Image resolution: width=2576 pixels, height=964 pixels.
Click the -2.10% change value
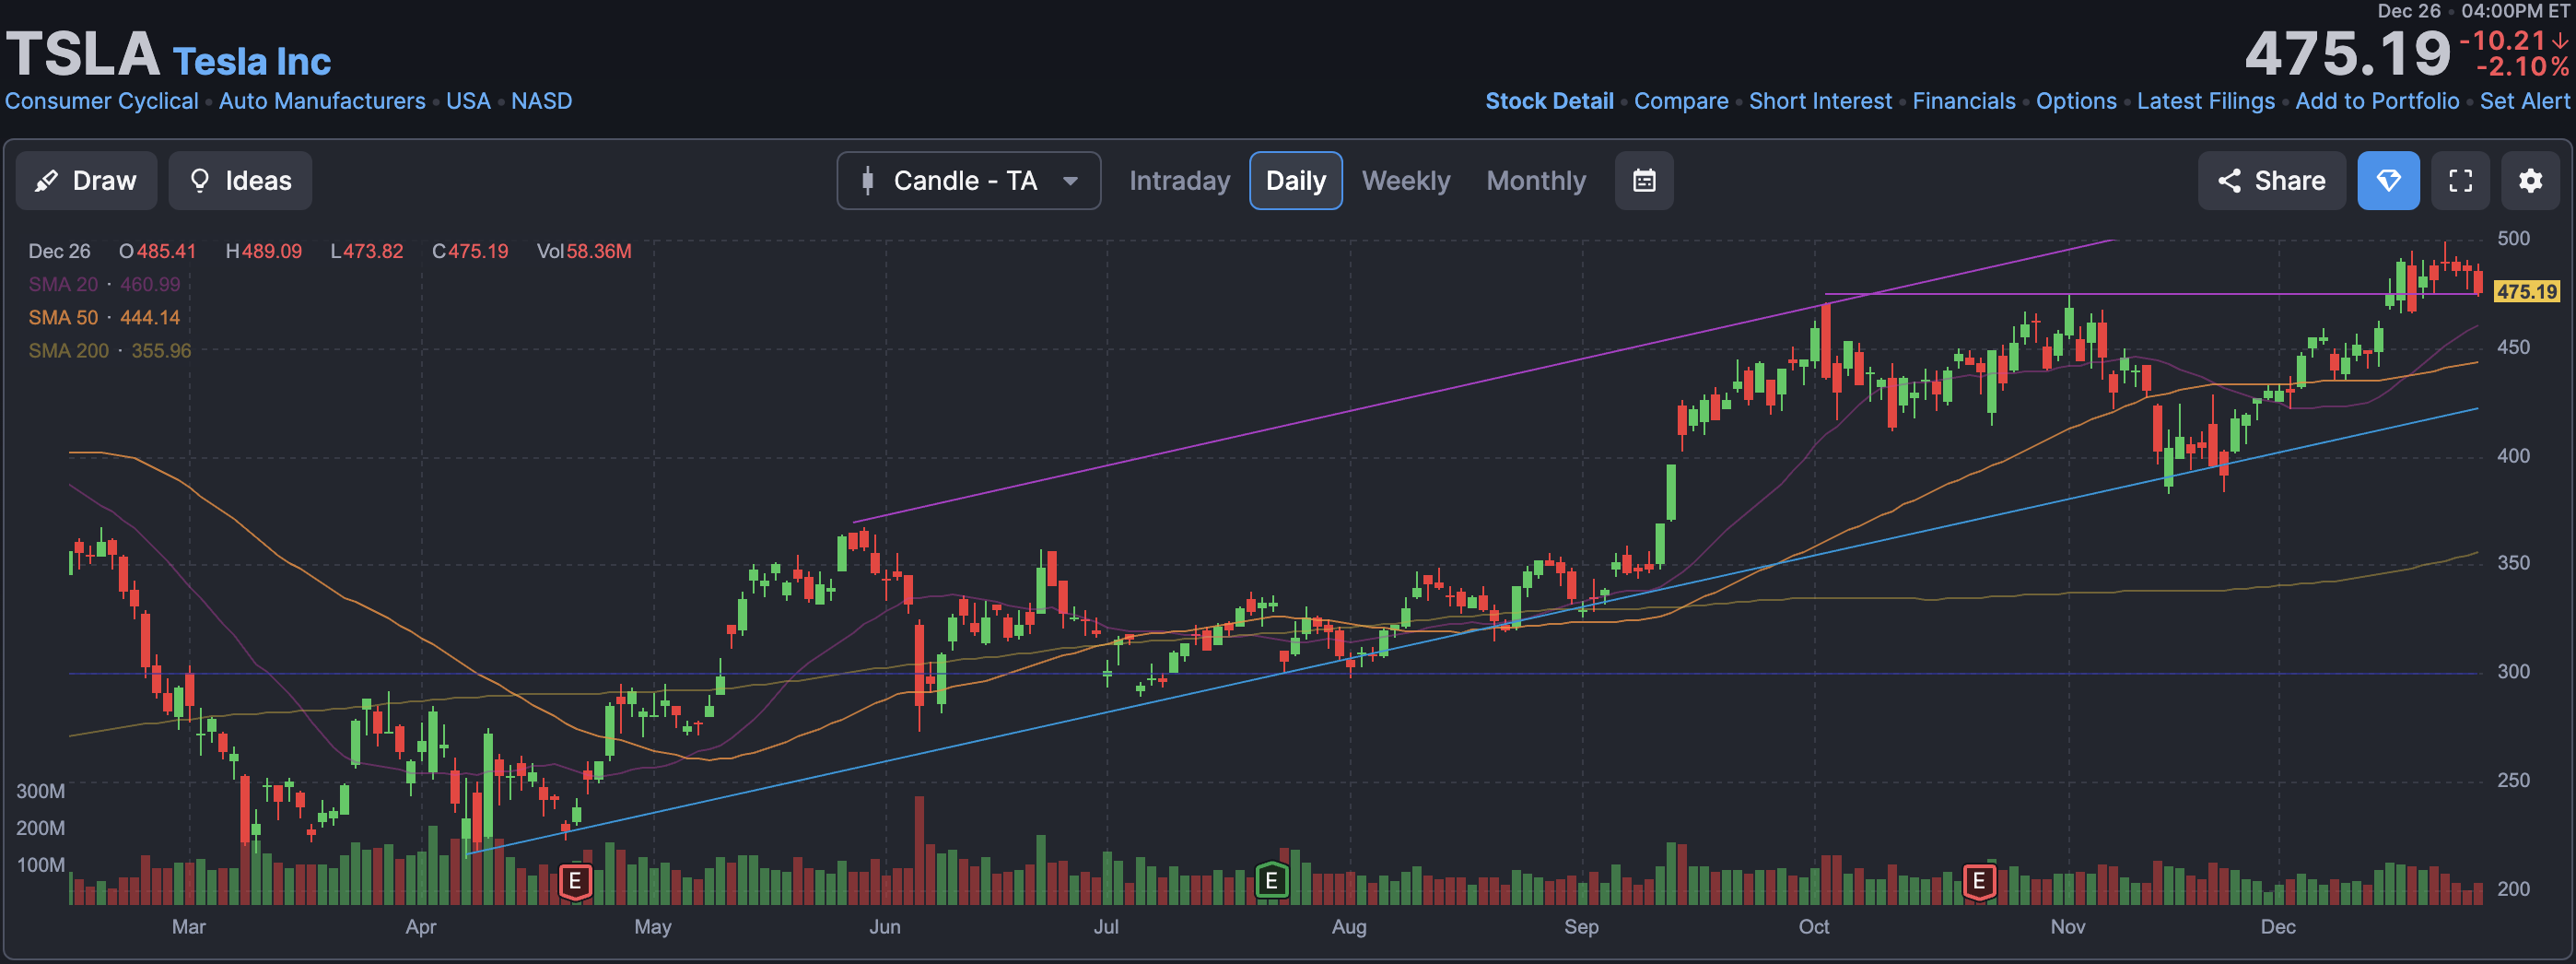(2522, 67)
